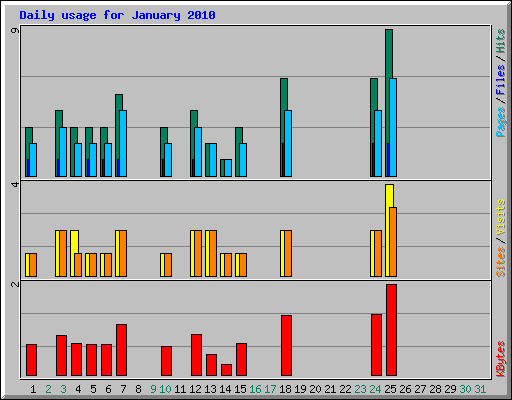Click green day "30" on the x-axis
The height and width of the screenshot is (400, 512).
pyautogui.click(x=465, y=389)
